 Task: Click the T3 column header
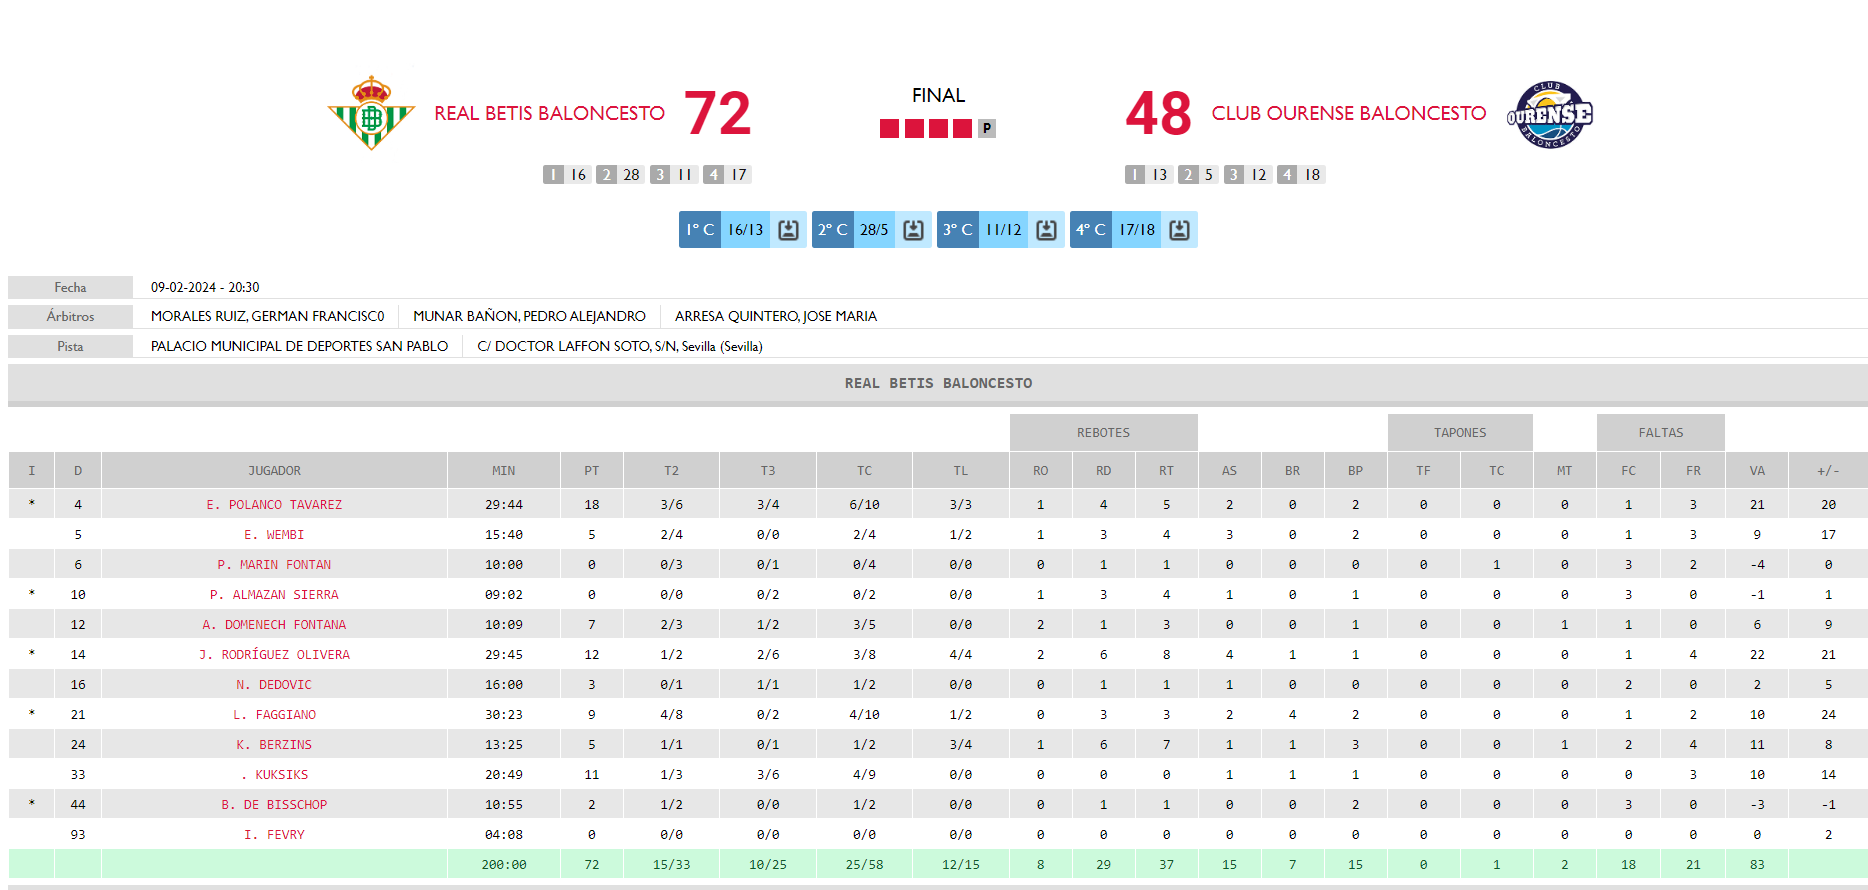[x=768, y=471]
